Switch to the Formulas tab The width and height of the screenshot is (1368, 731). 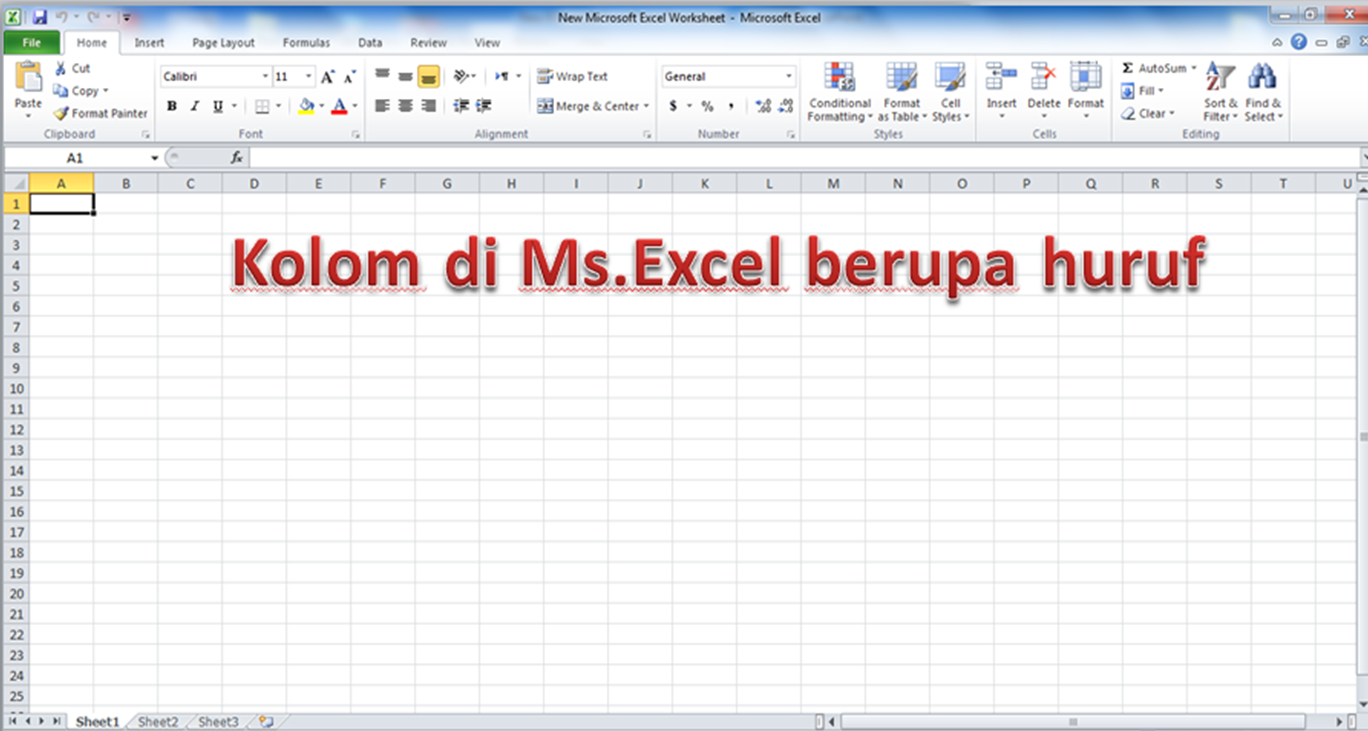pyautogui.click(x=306, y=43)
